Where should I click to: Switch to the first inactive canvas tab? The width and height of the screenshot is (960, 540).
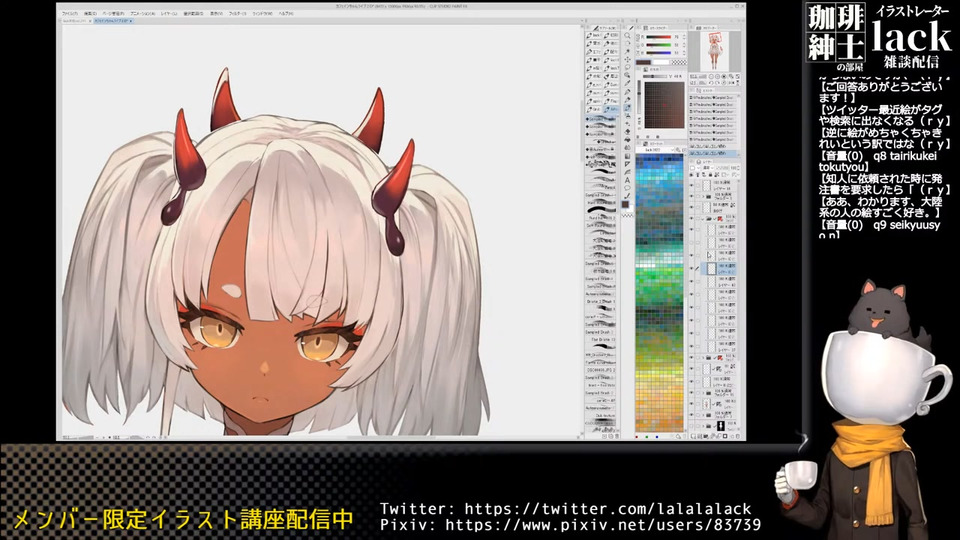click(73, 21)
